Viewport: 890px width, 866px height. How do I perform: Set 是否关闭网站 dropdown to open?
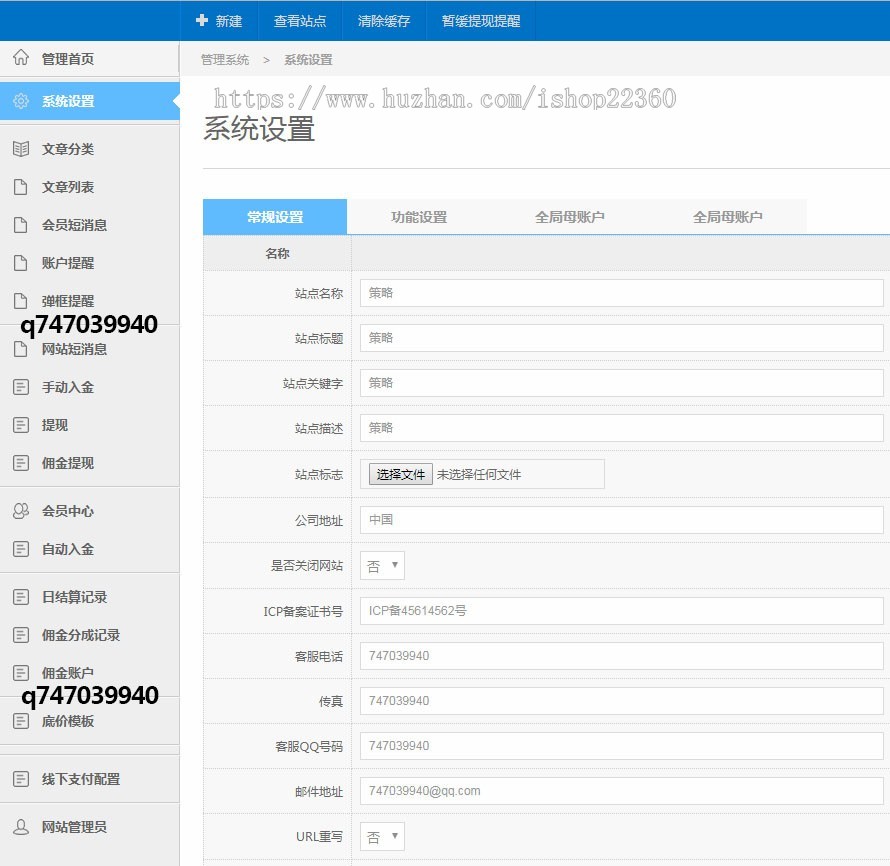381,565
